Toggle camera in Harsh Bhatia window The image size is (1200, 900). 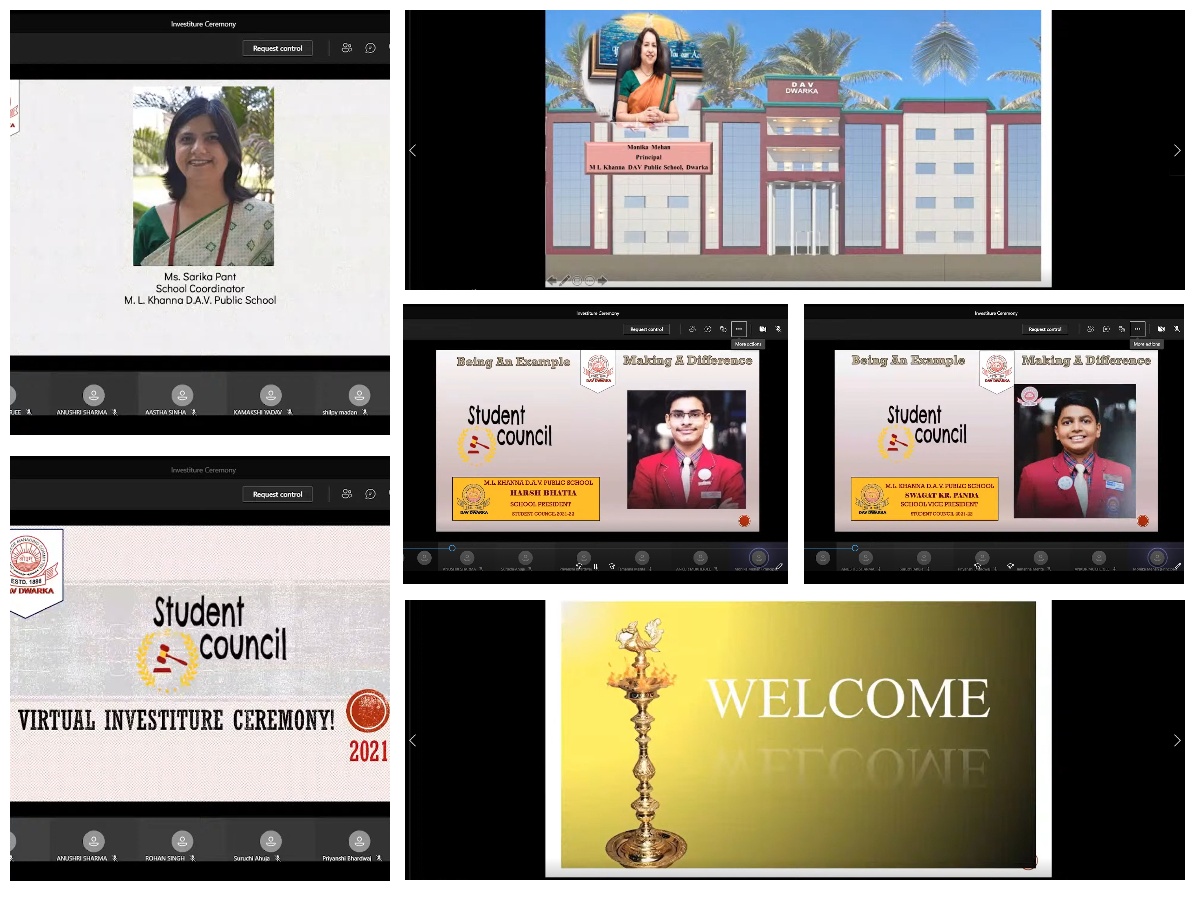(762, 329)
